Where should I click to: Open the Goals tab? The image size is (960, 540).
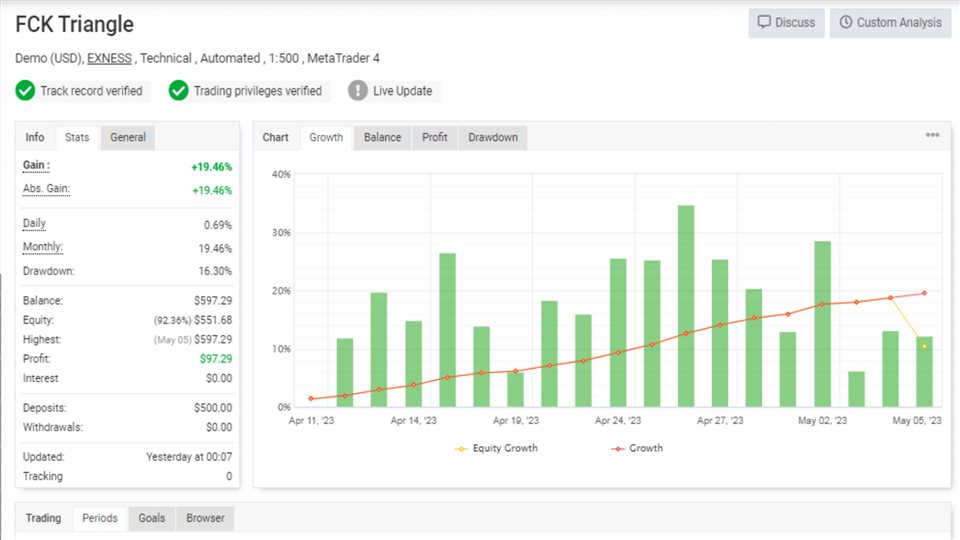pyautogui.click(x=151, y=518)
